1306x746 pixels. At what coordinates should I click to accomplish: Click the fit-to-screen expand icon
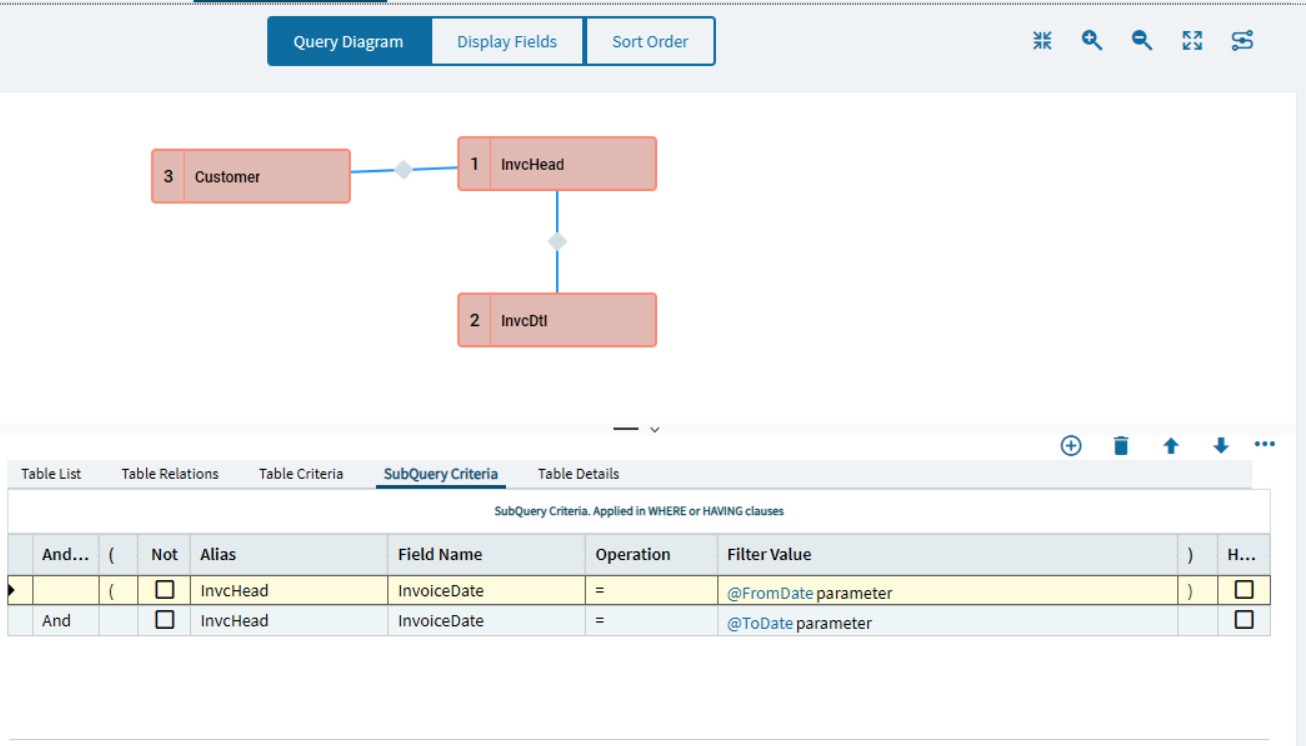coord(1192,41)
